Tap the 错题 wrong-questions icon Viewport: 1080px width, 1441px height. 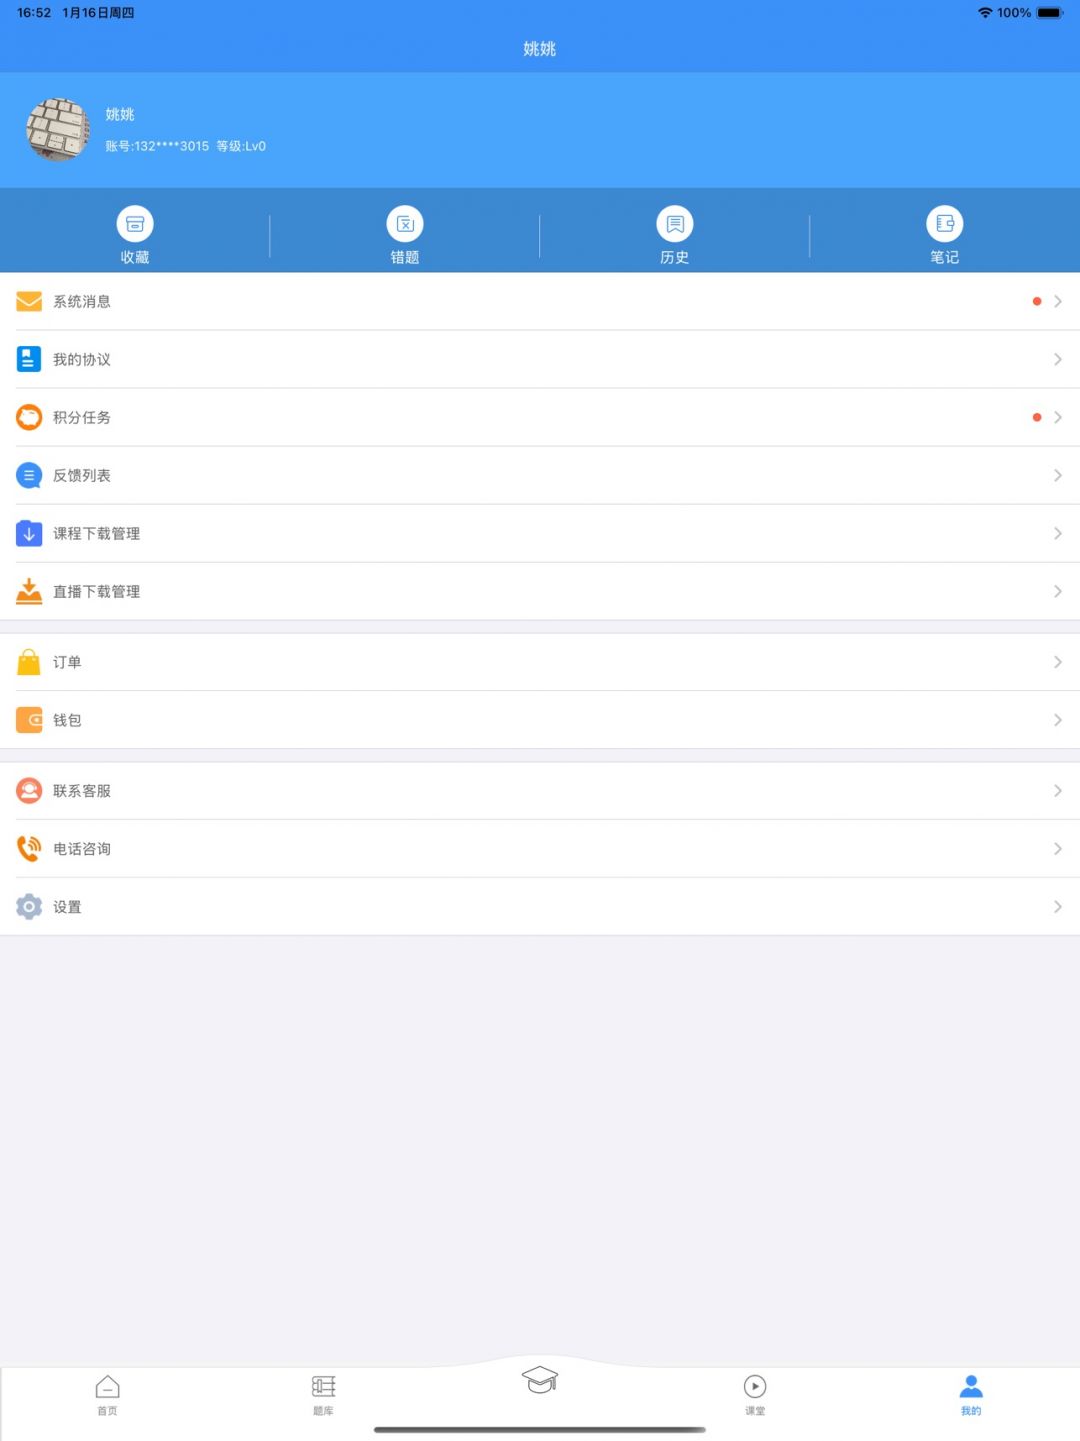pyautogui.click(x=405, y=224)
